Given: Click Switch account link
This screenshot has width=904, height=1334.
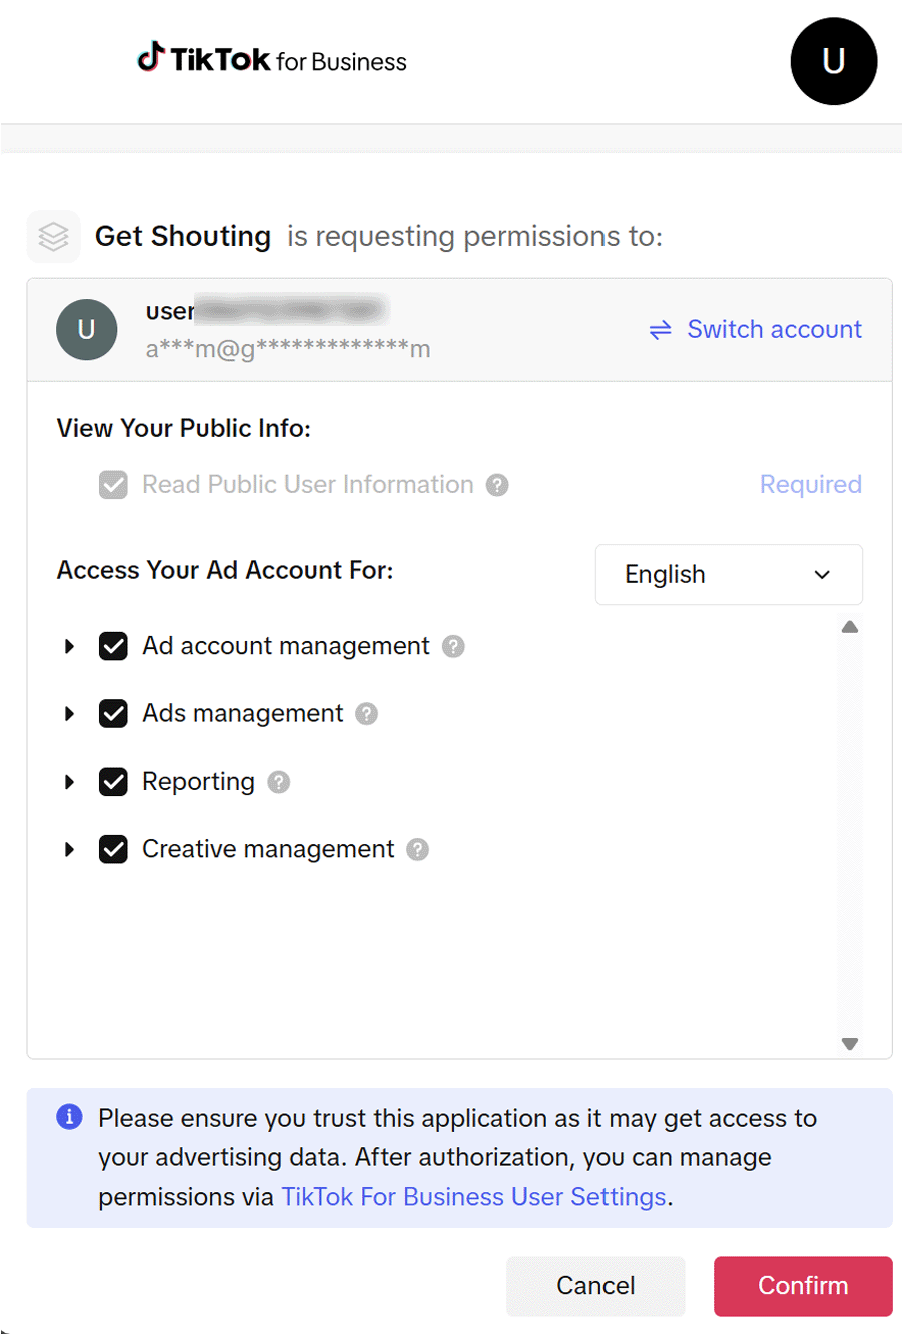Looking at the screenshot, I should [756, 329].
